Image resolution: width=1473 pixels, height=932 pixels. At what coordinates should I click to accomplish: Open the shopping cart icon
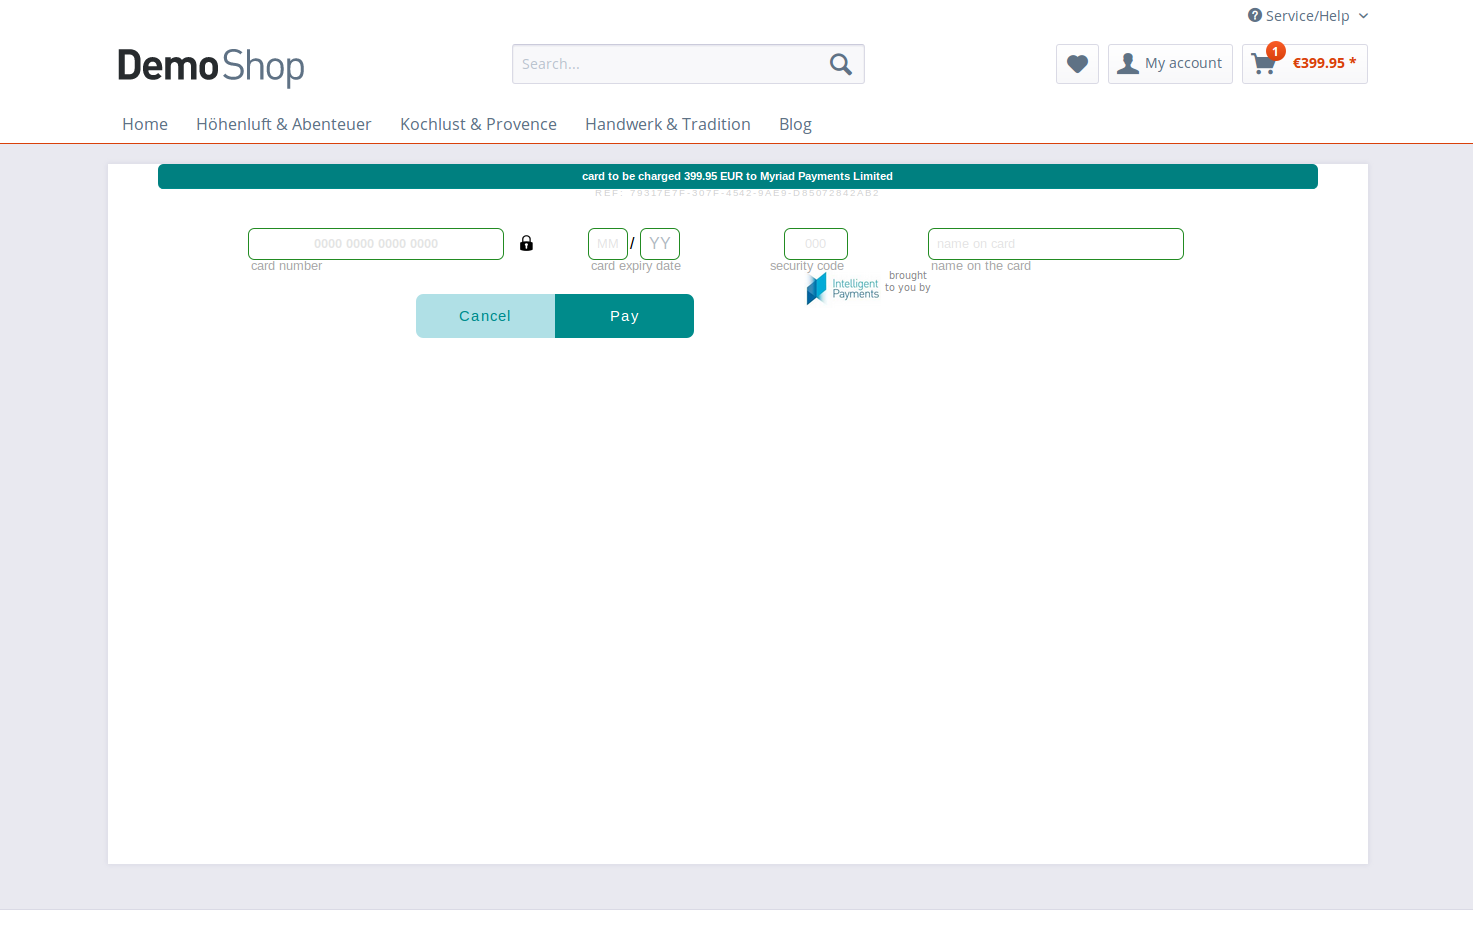[x=1263, y=64]
